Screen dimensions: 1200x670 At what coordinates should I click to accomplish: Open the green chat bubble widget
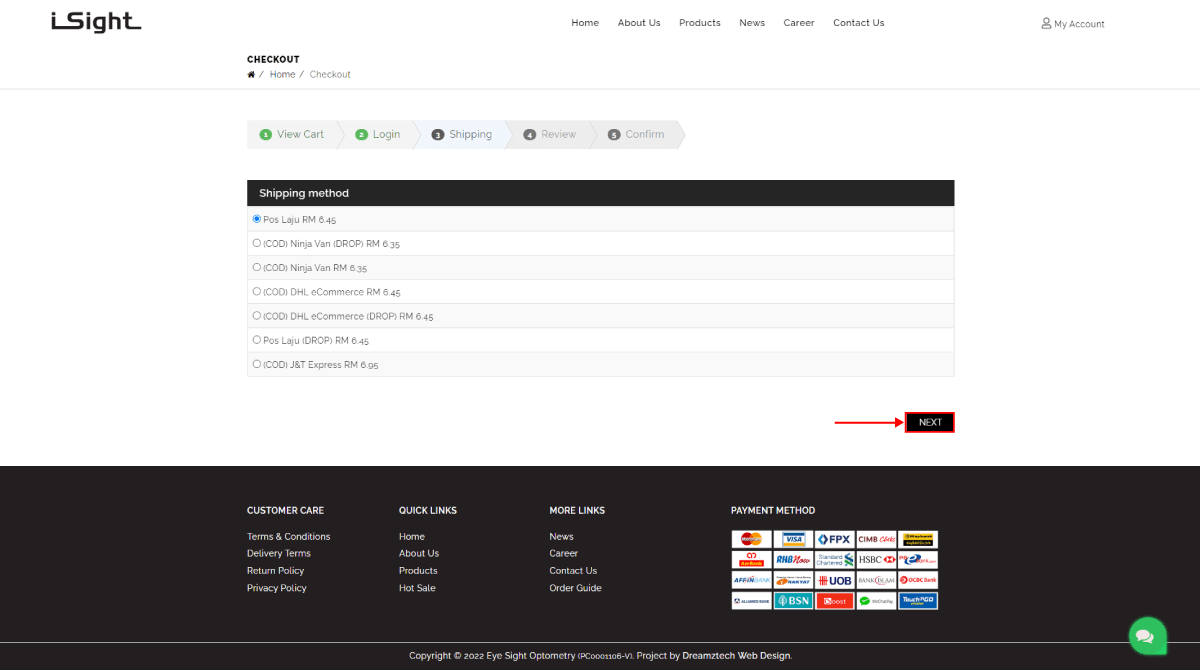tap(1147, 635)
